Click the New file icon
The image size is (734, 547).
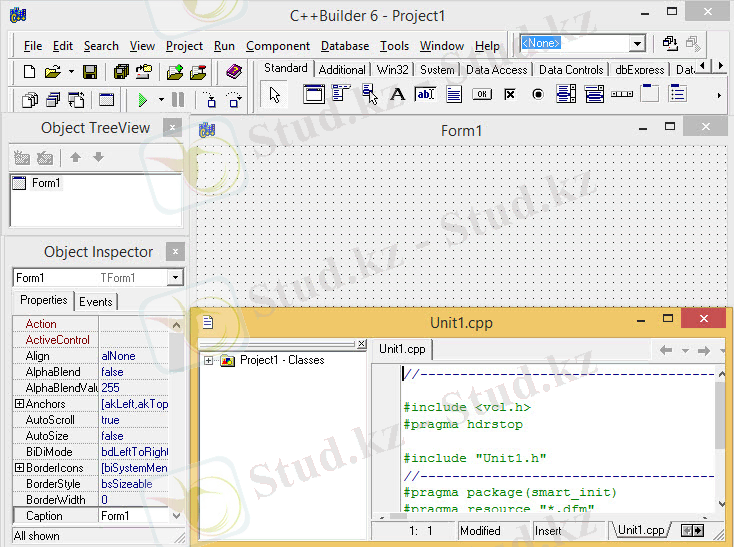tap(29, 72)
